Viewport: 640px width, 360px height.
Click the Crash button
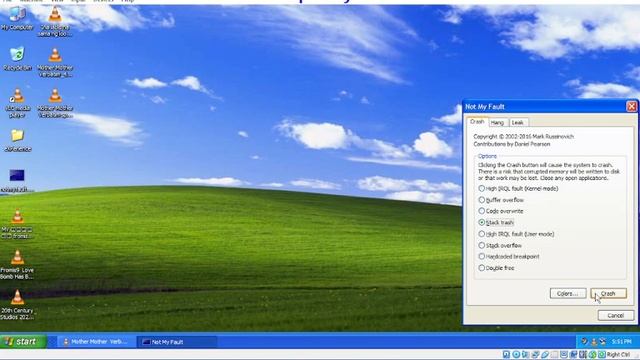pos(608,293)
